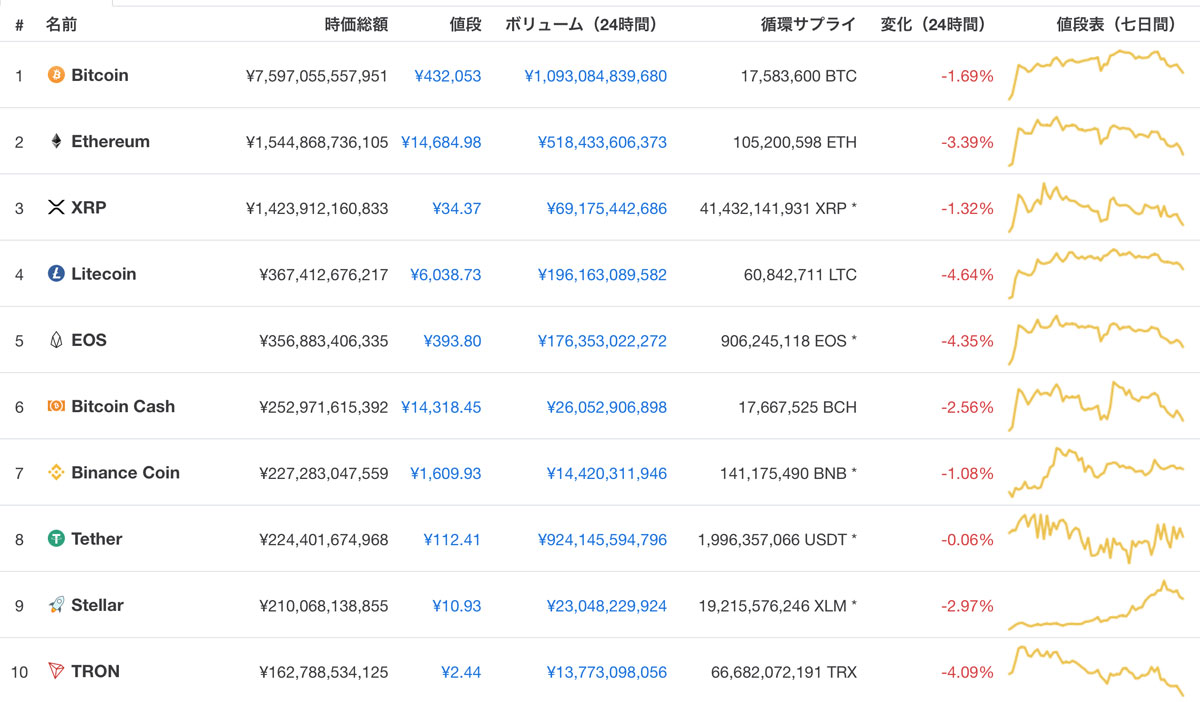The image size is (1200, 702).
Task: Open Tether volume ¥924,145,594,796
Action: [601, 540]
